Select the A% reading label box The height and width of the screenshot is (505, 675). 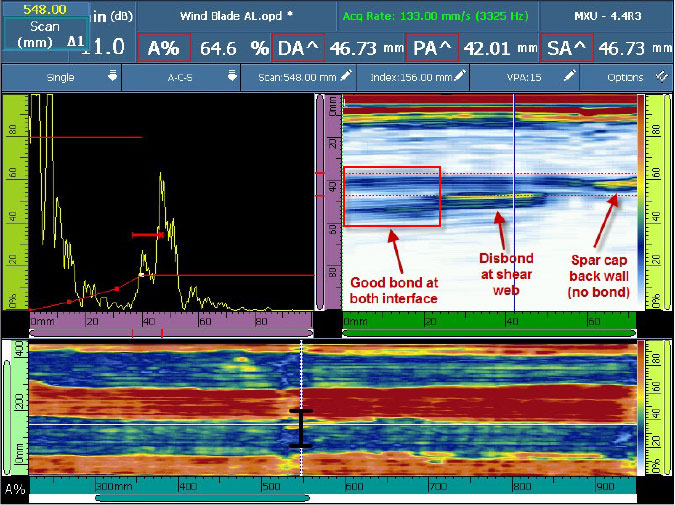pyautogui.click(x=164, y=47)
